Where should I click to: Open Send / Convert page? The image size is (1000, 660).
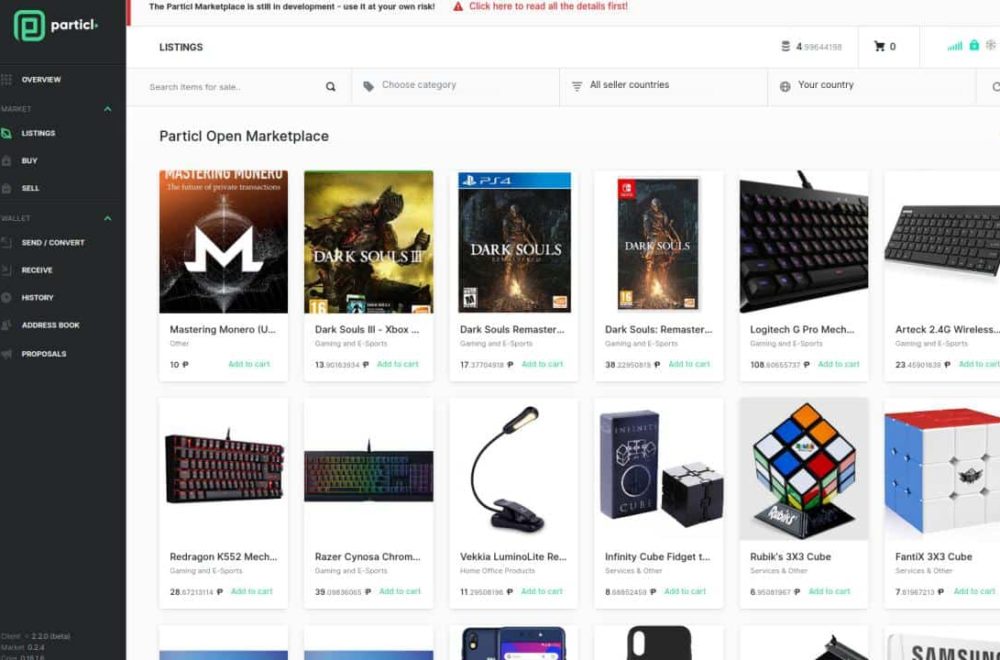(52, 243)
